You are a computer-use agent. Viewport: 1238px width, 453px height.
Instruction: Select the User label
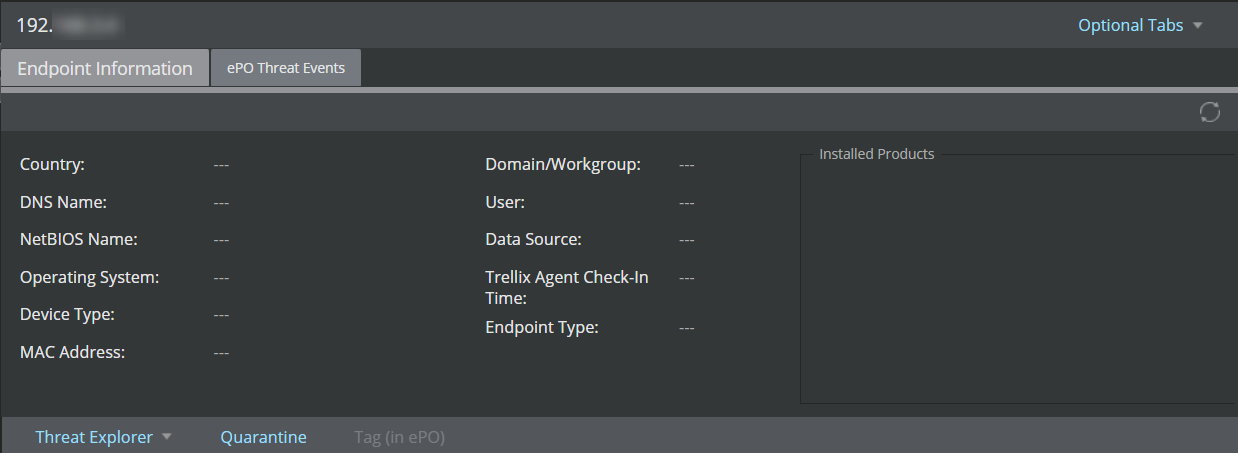(505, 202)
